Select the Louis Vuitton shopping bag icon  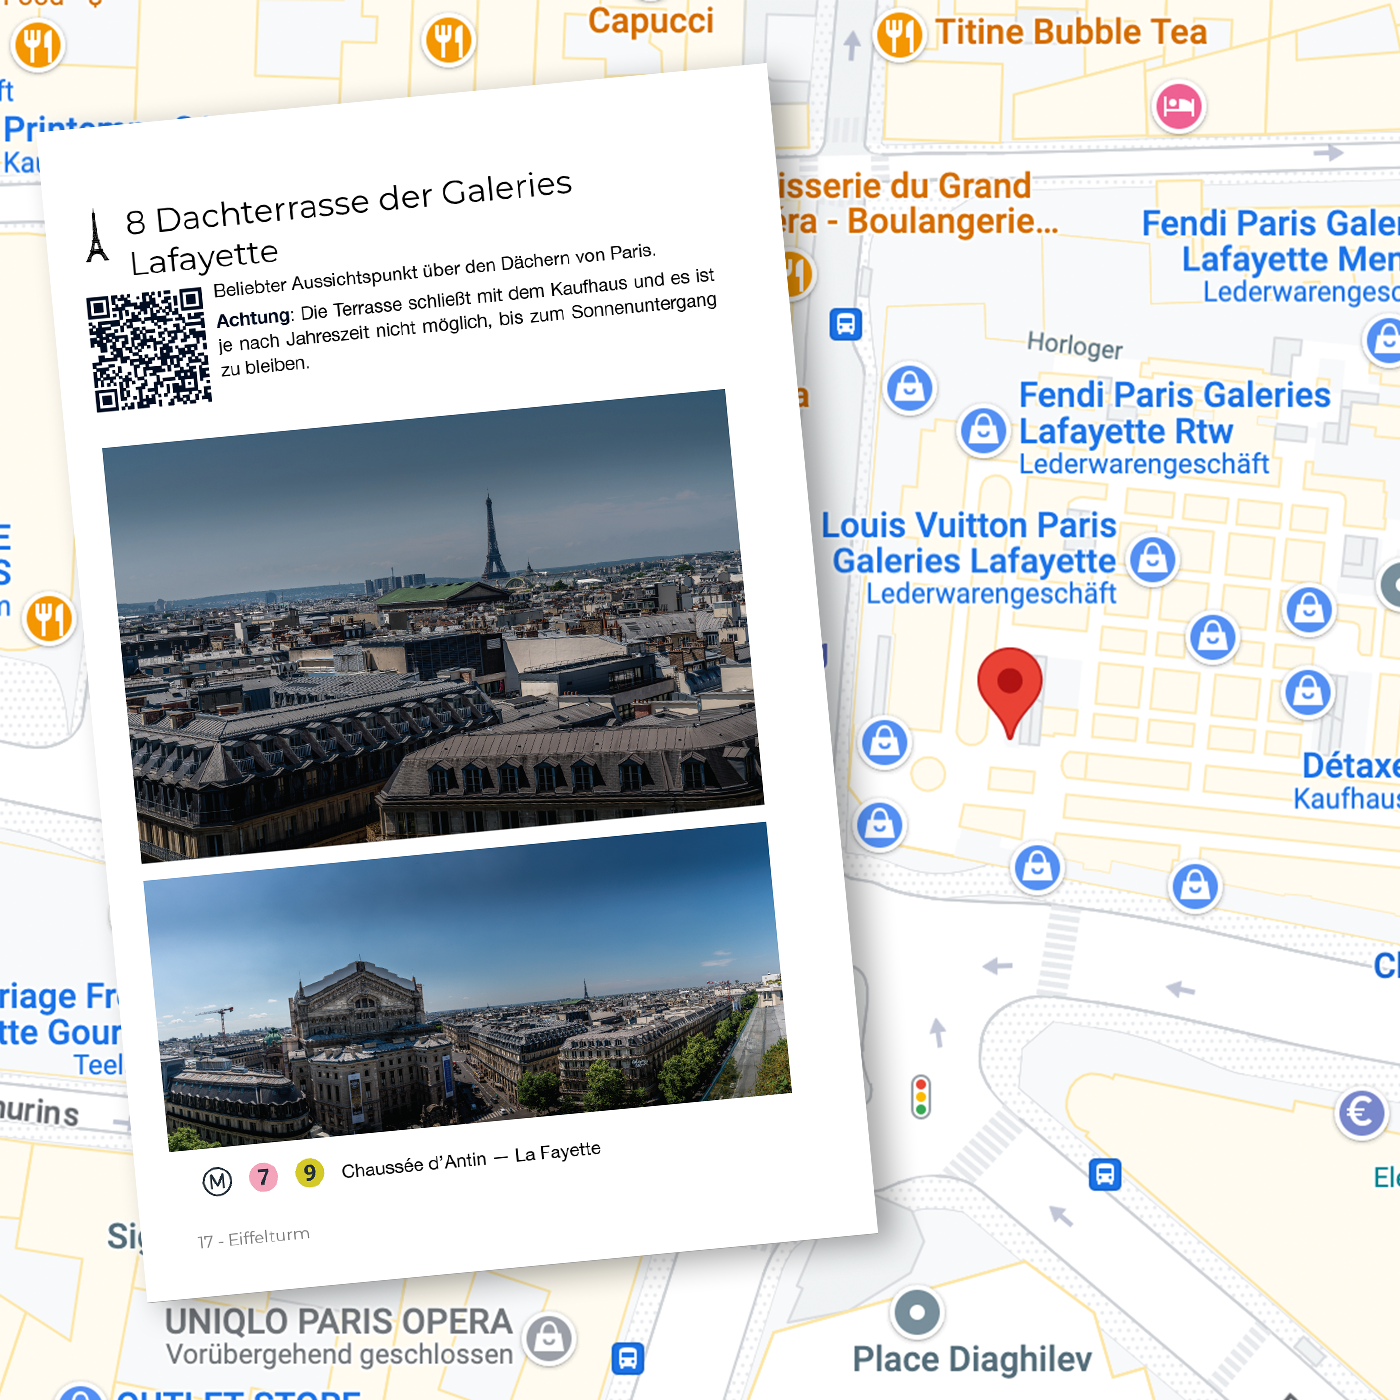click(1153, 559)
